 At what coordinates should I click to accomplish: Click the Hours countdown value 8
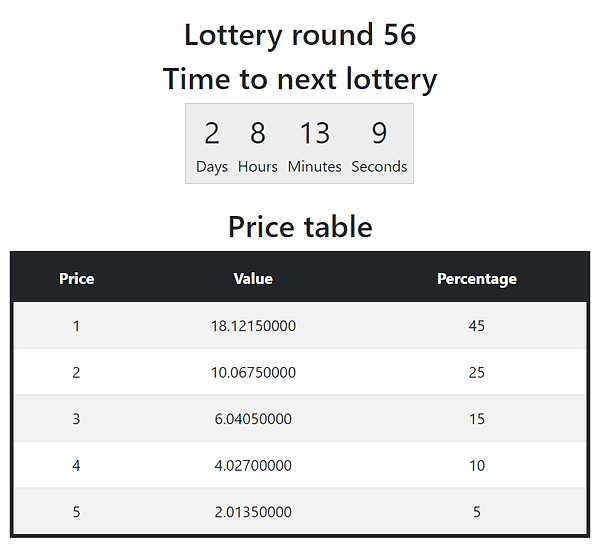point(258,133)
